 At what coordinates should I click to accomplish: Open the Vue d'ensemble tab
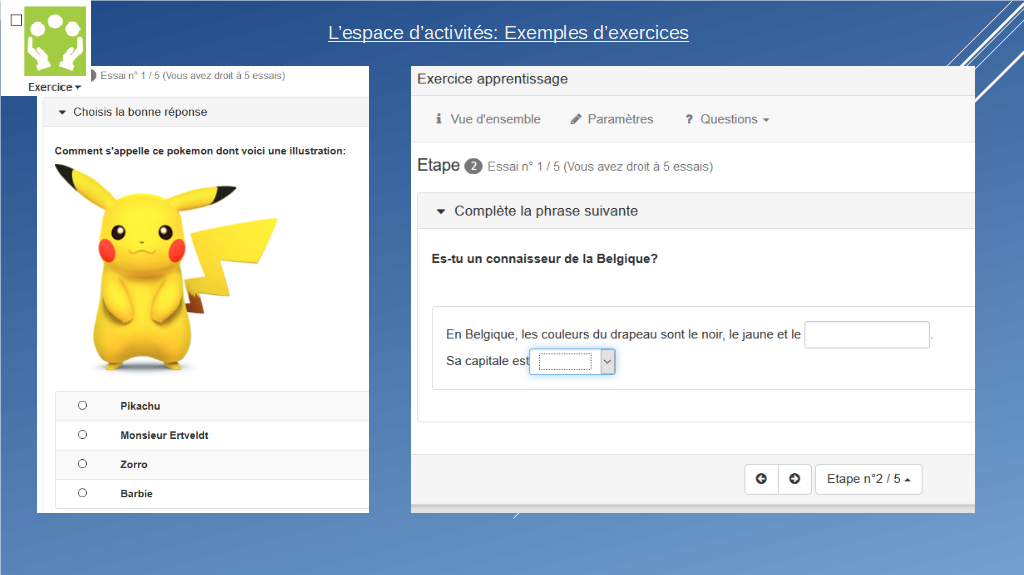[488, 119]
